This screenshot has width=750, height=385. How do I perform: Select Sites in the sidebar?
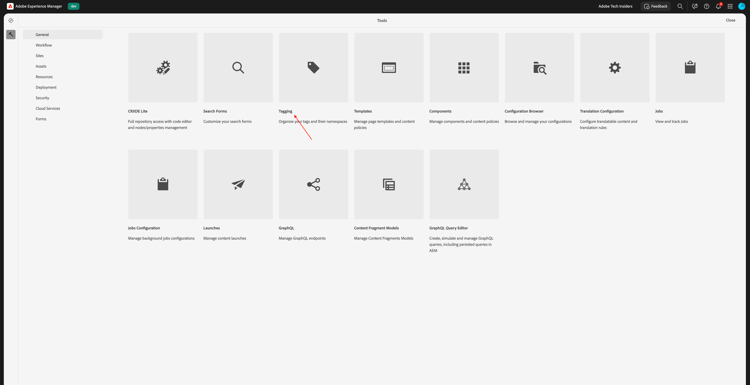39,55
